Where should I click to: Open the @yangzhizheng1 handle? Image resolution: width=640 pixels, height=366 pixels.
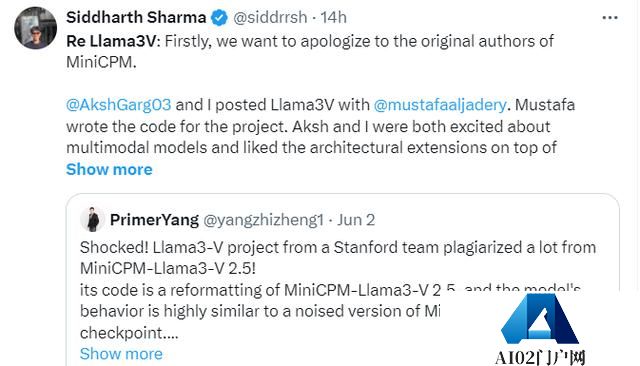263,220
